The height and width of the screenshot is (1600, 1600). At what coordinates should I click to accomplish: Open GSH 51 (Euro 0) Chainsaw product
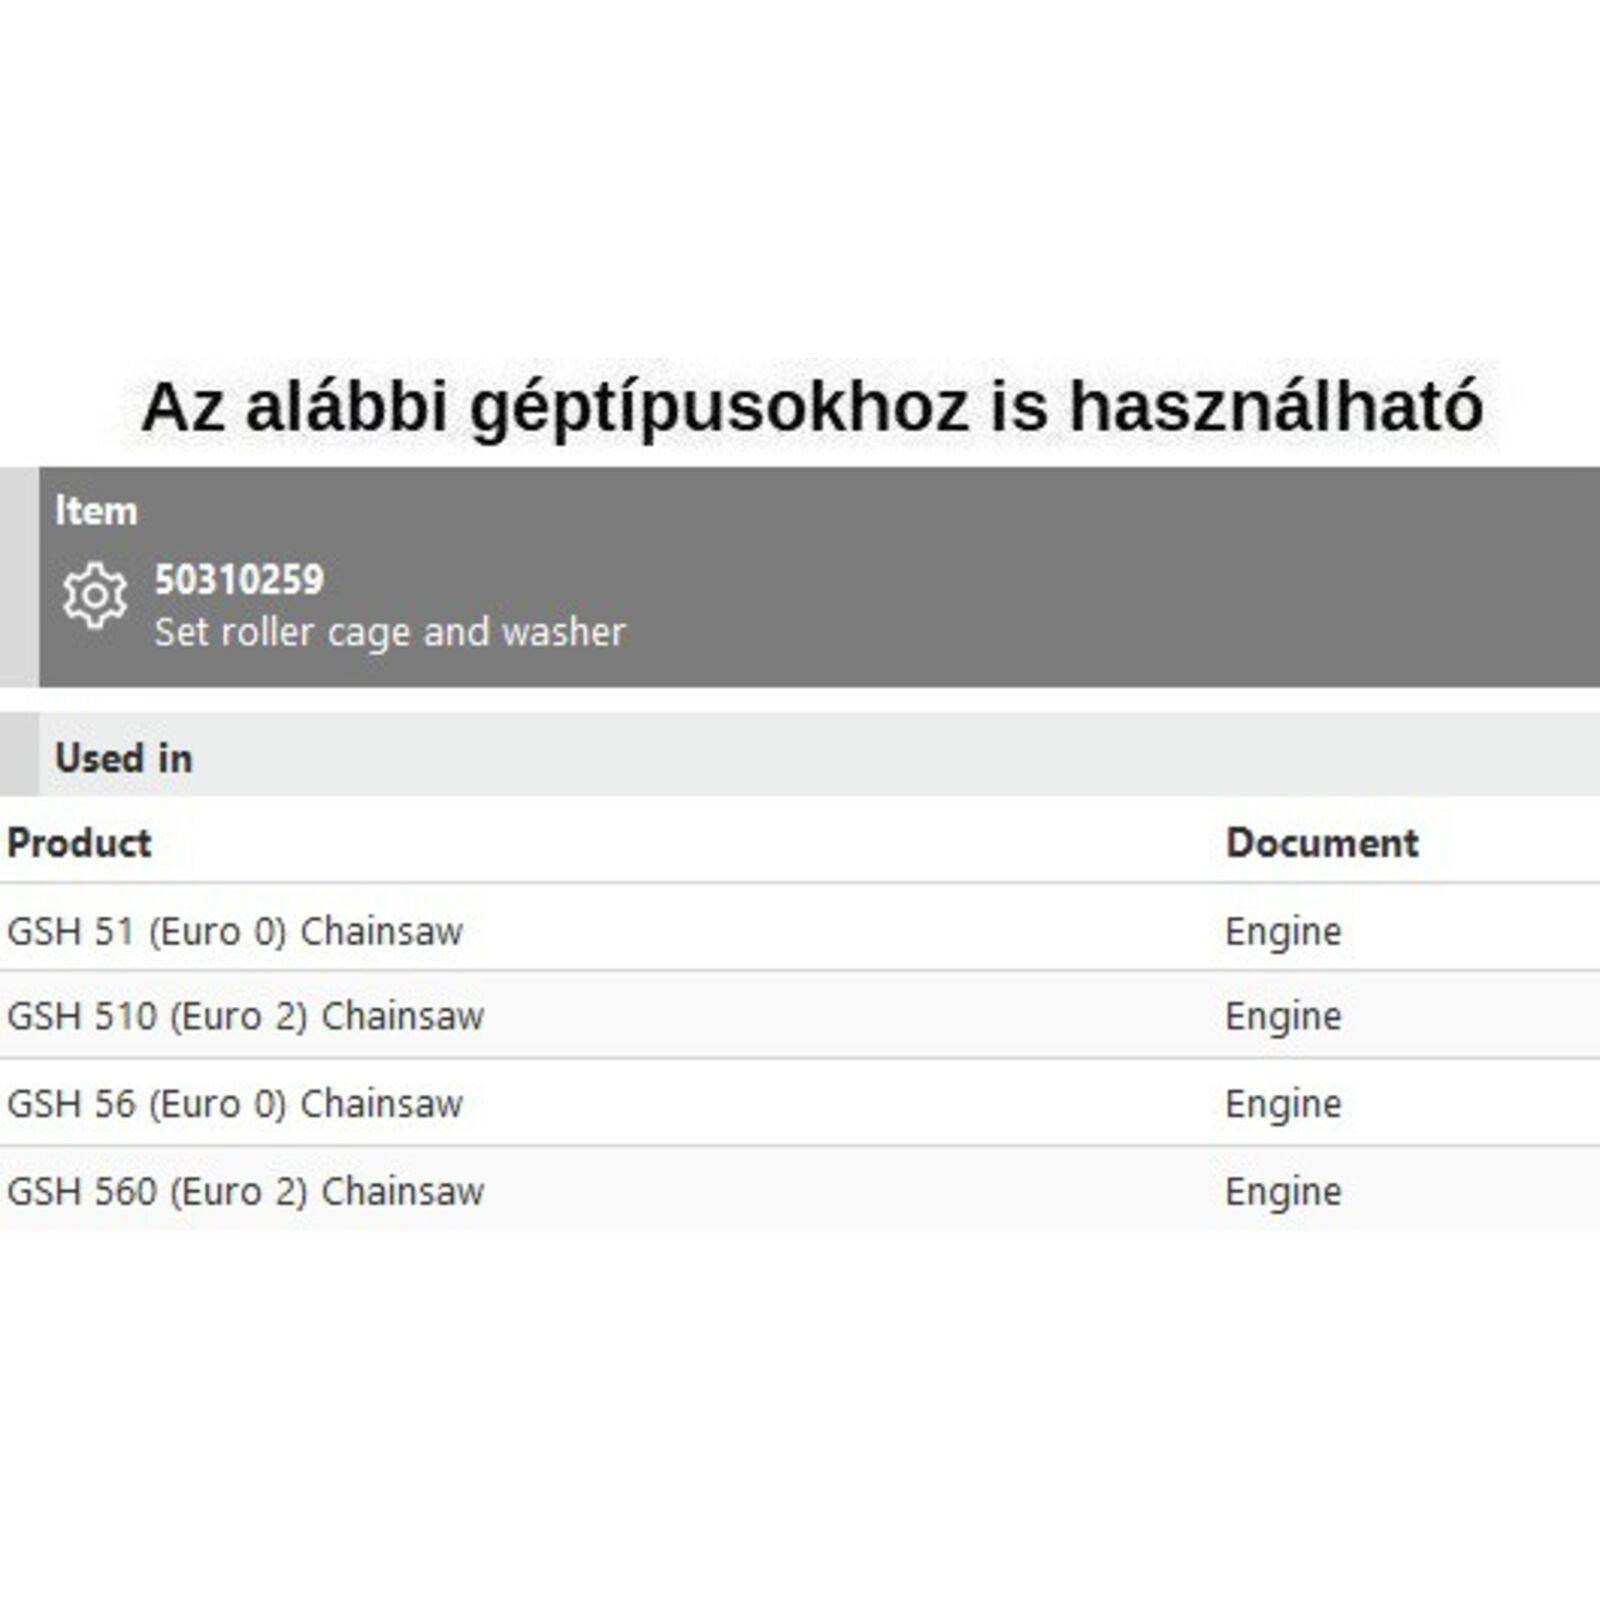pos(235,931)
